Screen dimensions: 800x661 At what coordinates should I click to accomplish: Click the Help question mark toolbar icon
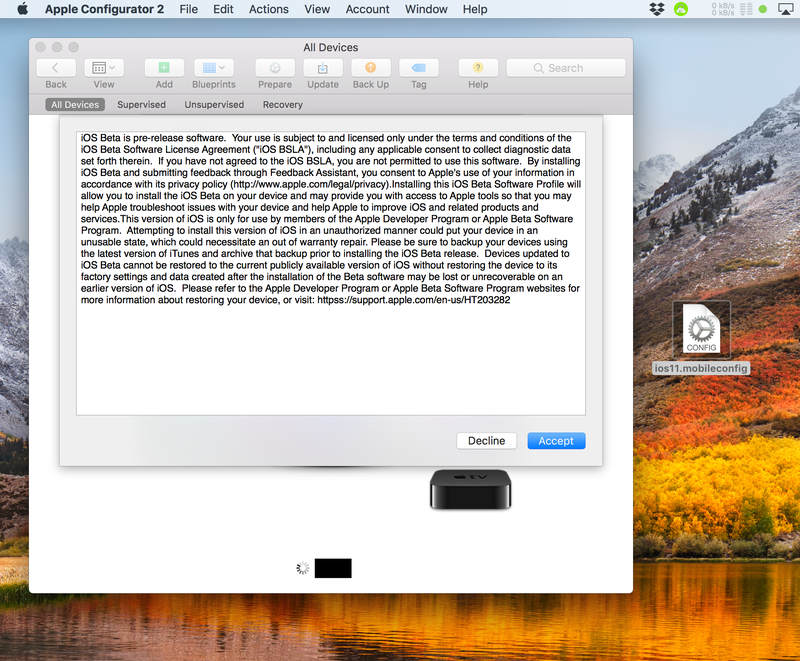478,68
